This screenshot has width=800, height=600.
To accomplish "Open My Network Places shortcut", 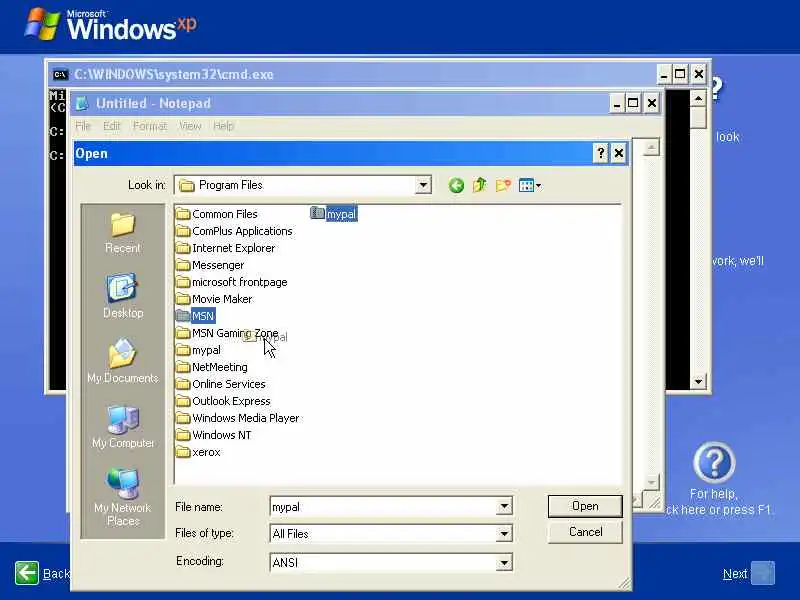I will [122, 497].
